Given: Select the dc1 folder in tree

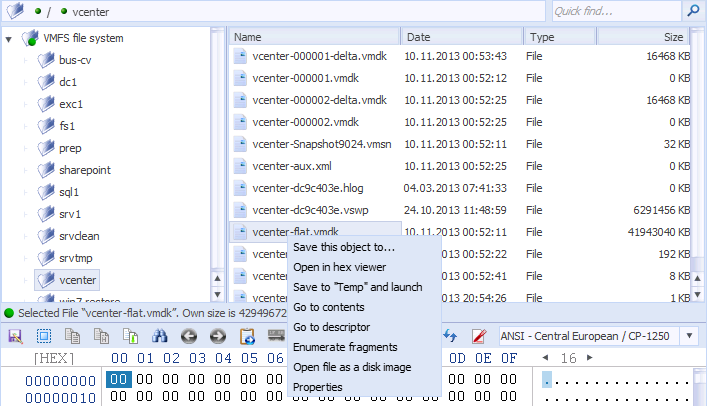Looking at the screenshot, I should pyautogui.click(x=68, y=82).
